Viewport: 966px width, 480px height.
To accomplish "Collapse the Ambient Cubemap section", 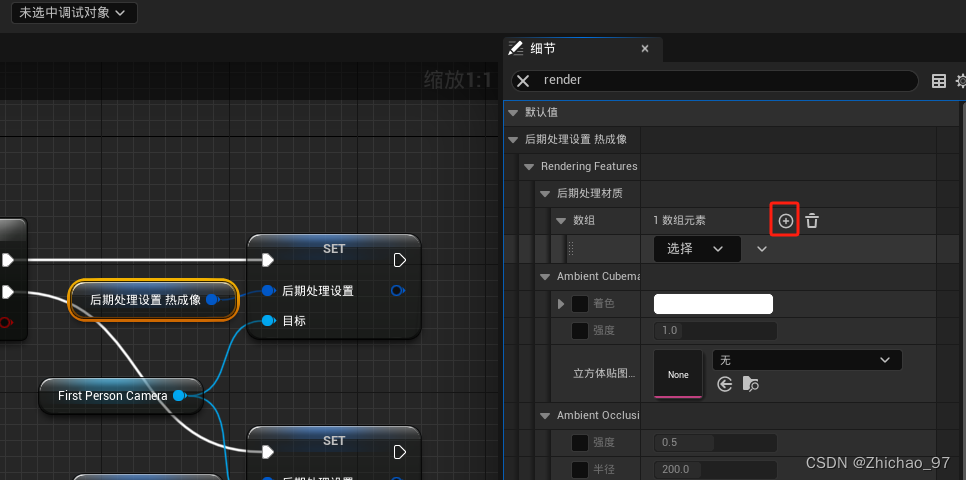I will click(545, 277).
